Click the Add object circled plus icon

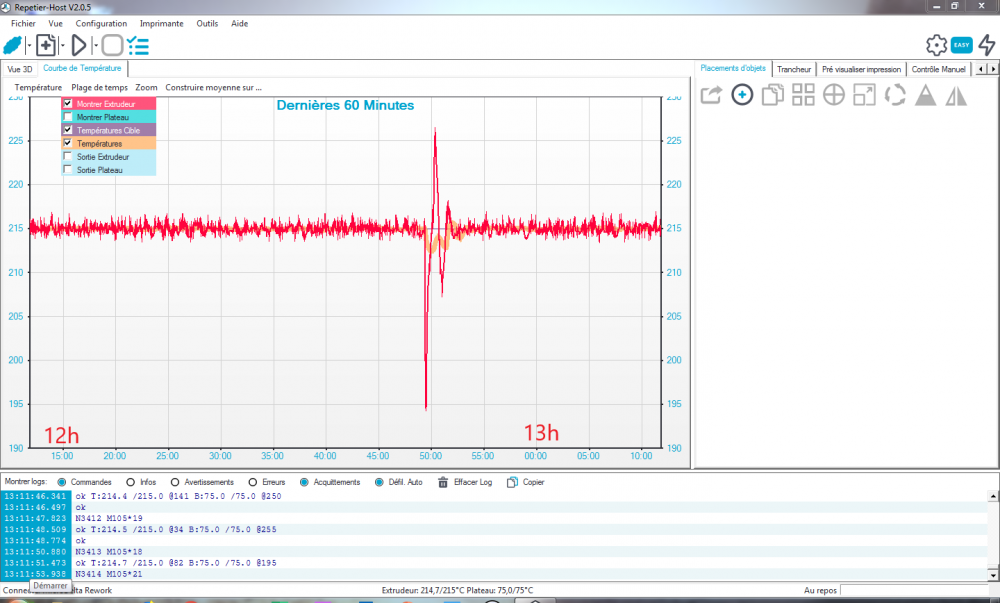[x=742, y=96]
